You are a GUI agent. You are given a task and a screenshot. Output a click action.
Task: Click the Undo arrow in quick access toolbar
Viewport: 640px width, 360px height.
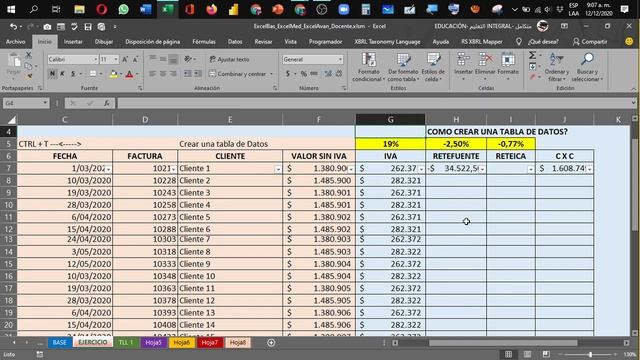(x=13, y=27)
